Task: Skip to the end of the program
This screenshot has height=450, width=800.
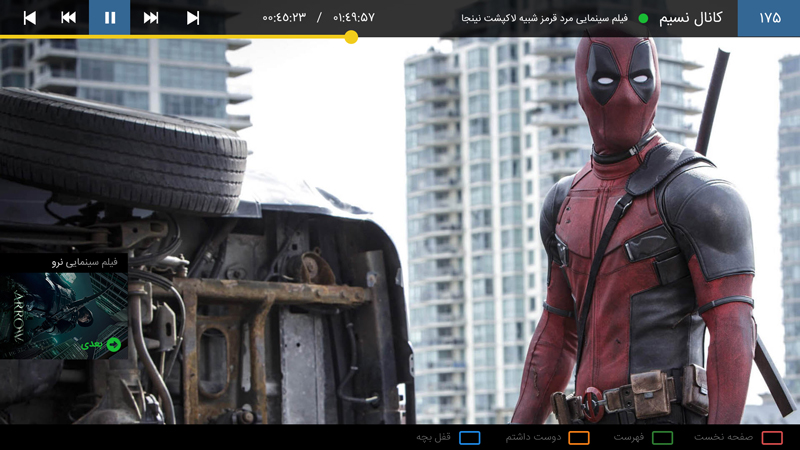Action: click(x=193, y=18)
